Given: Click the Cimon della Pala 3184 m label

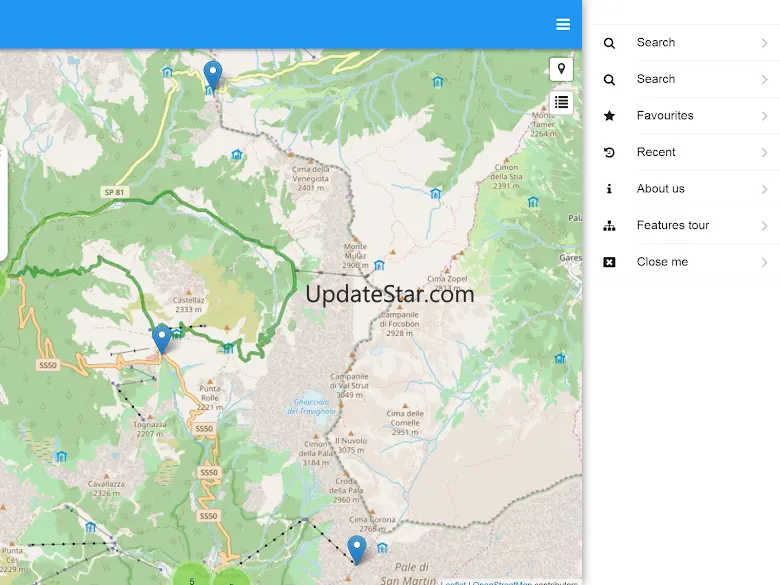Looking at the screenshot, I should [316, 453].
